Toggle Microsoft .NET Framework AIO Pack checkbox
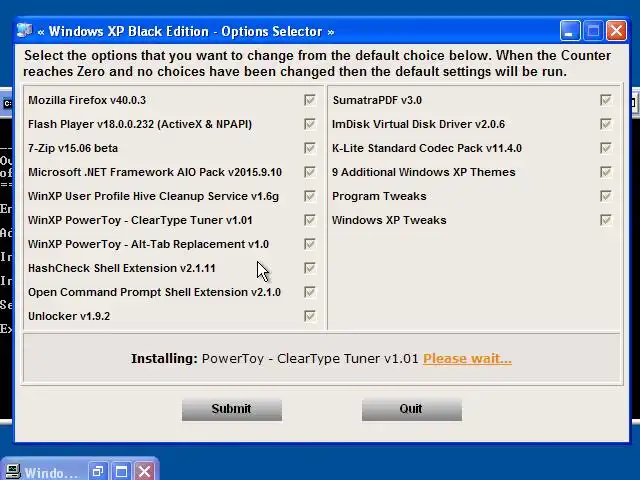The width and height of the screenshot is (640, 480). (310, 172)
